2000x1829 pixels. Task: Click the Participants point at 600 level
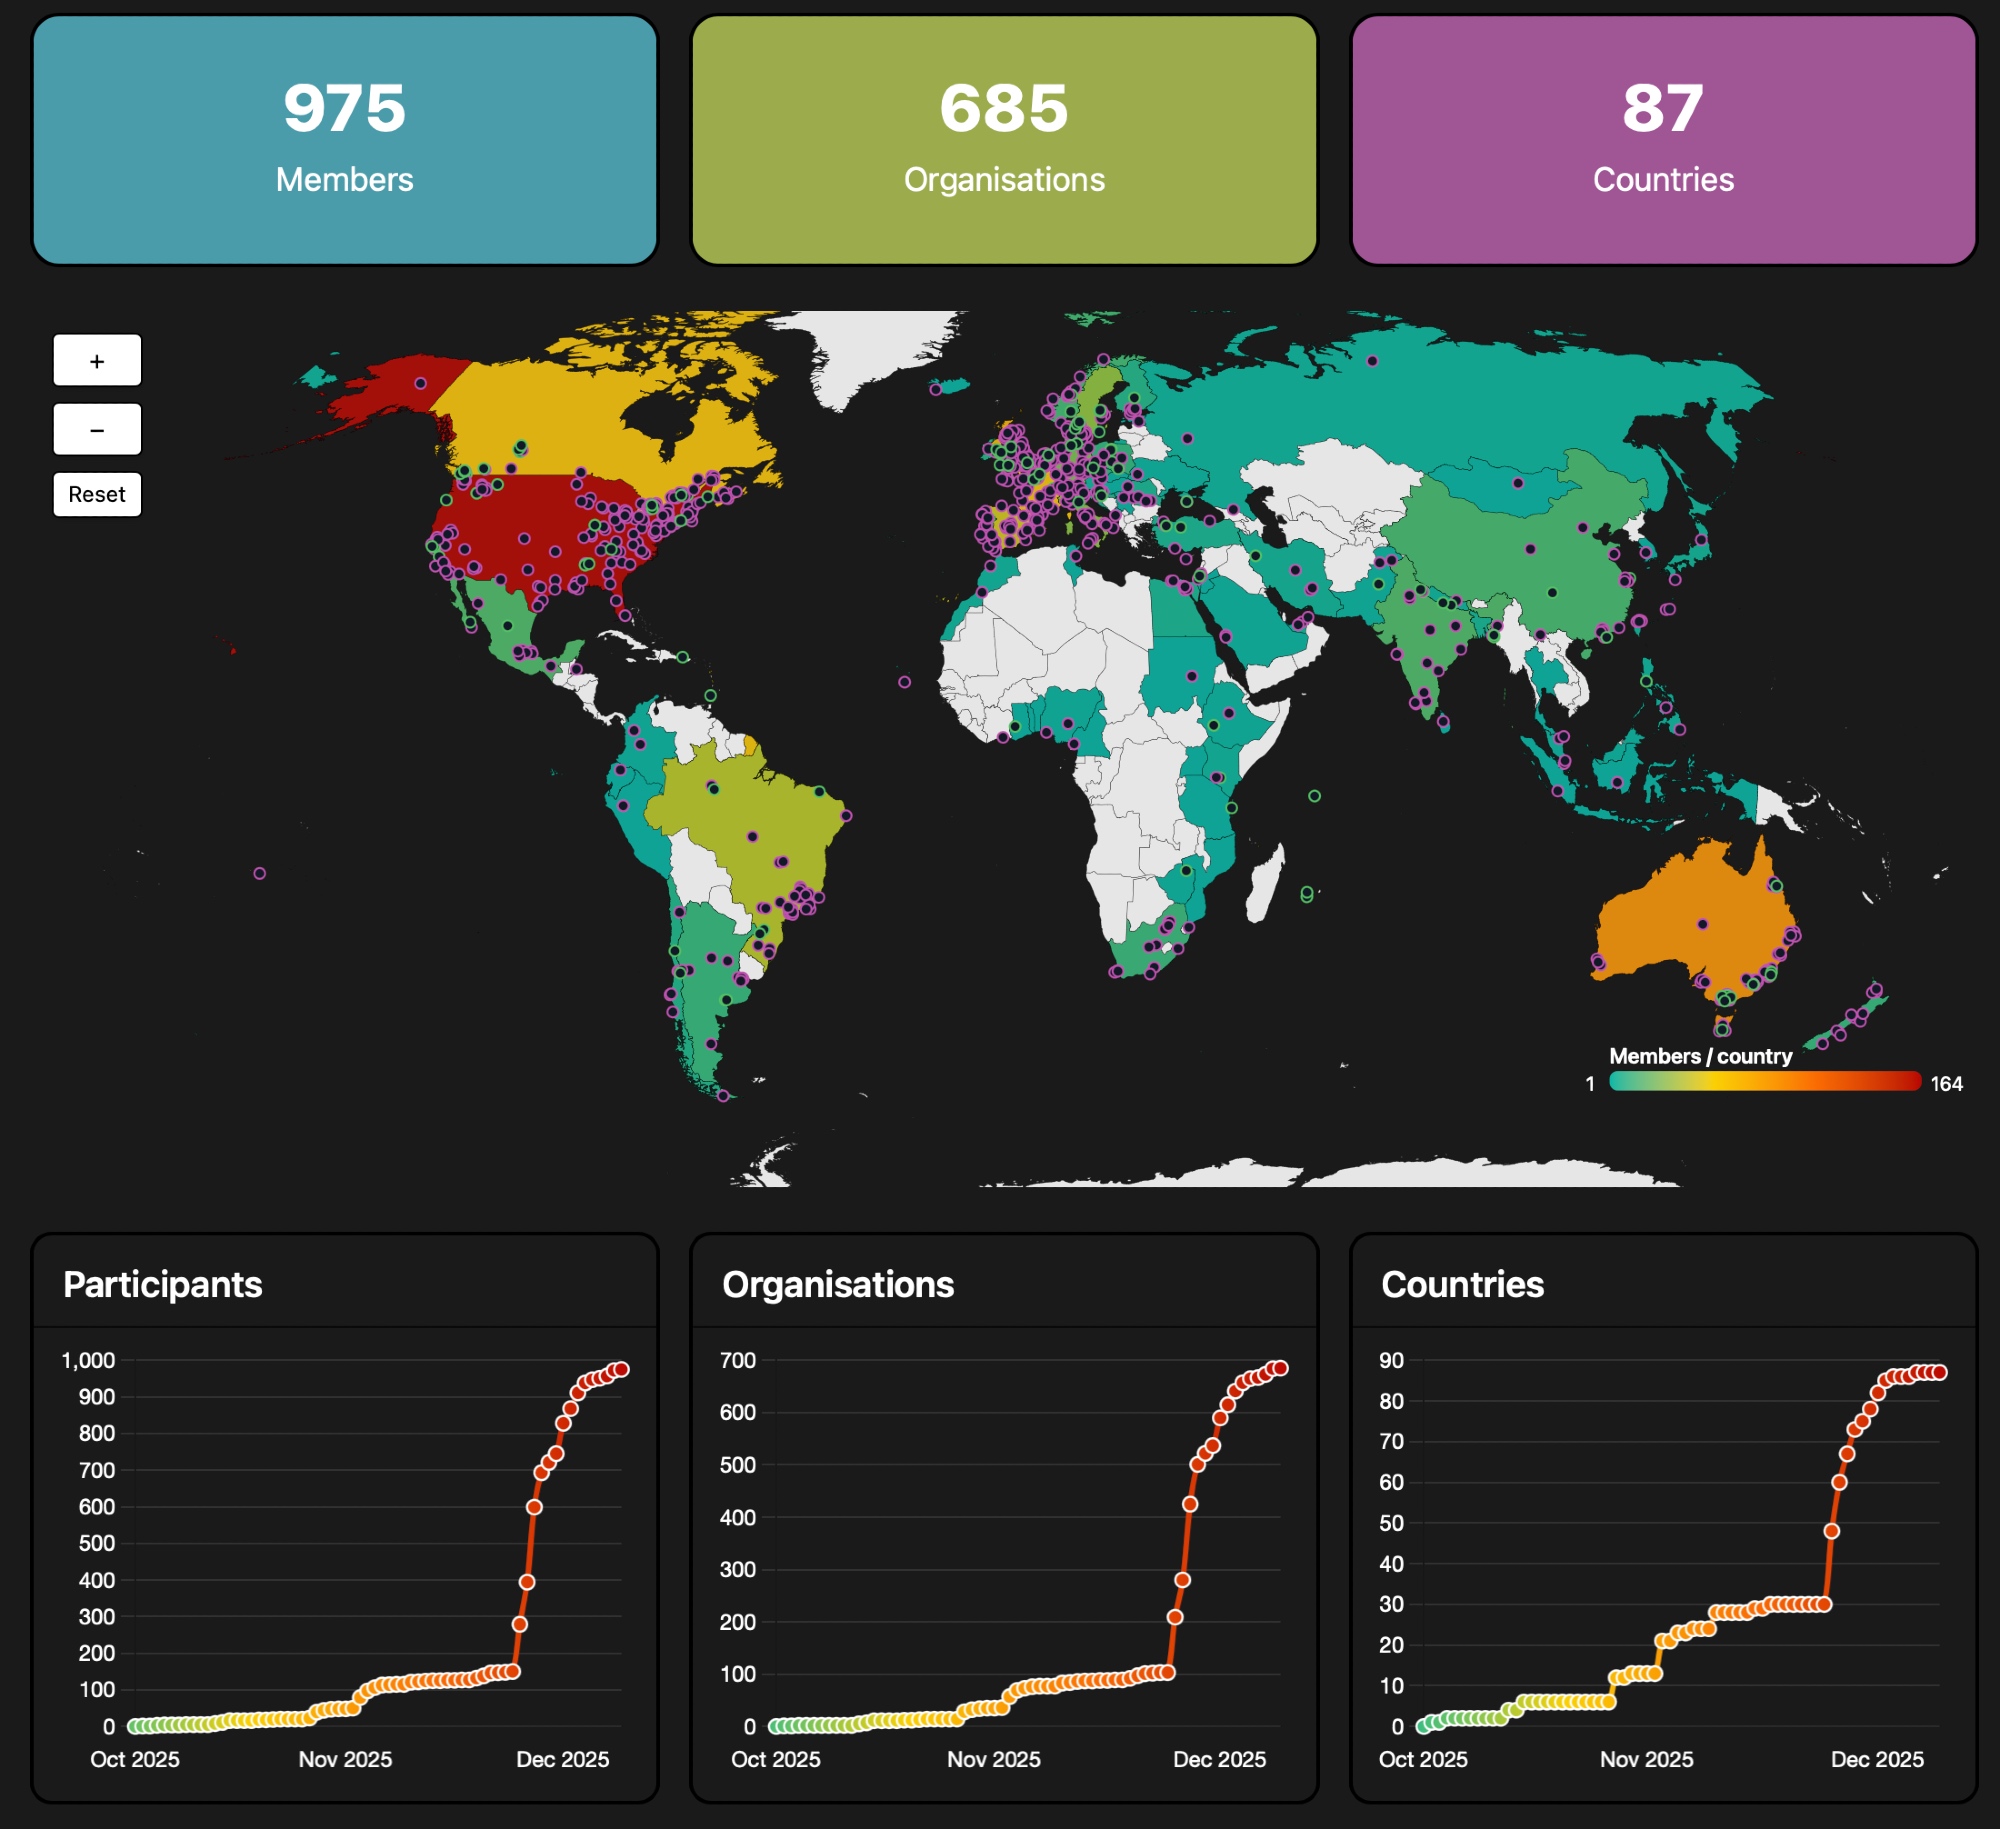tap(534, 1507)
